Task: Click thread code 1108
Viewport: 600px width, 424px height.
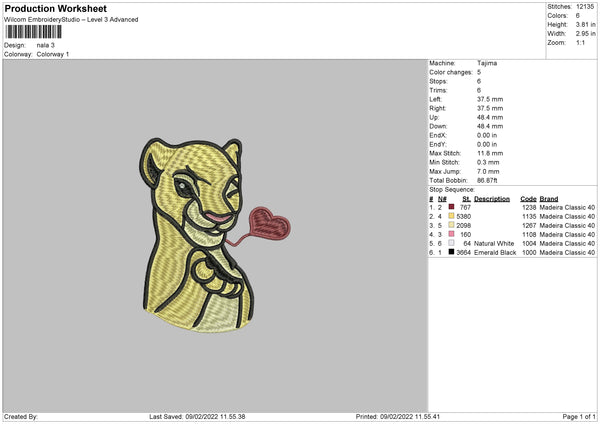Action: (x=529, y=235)
